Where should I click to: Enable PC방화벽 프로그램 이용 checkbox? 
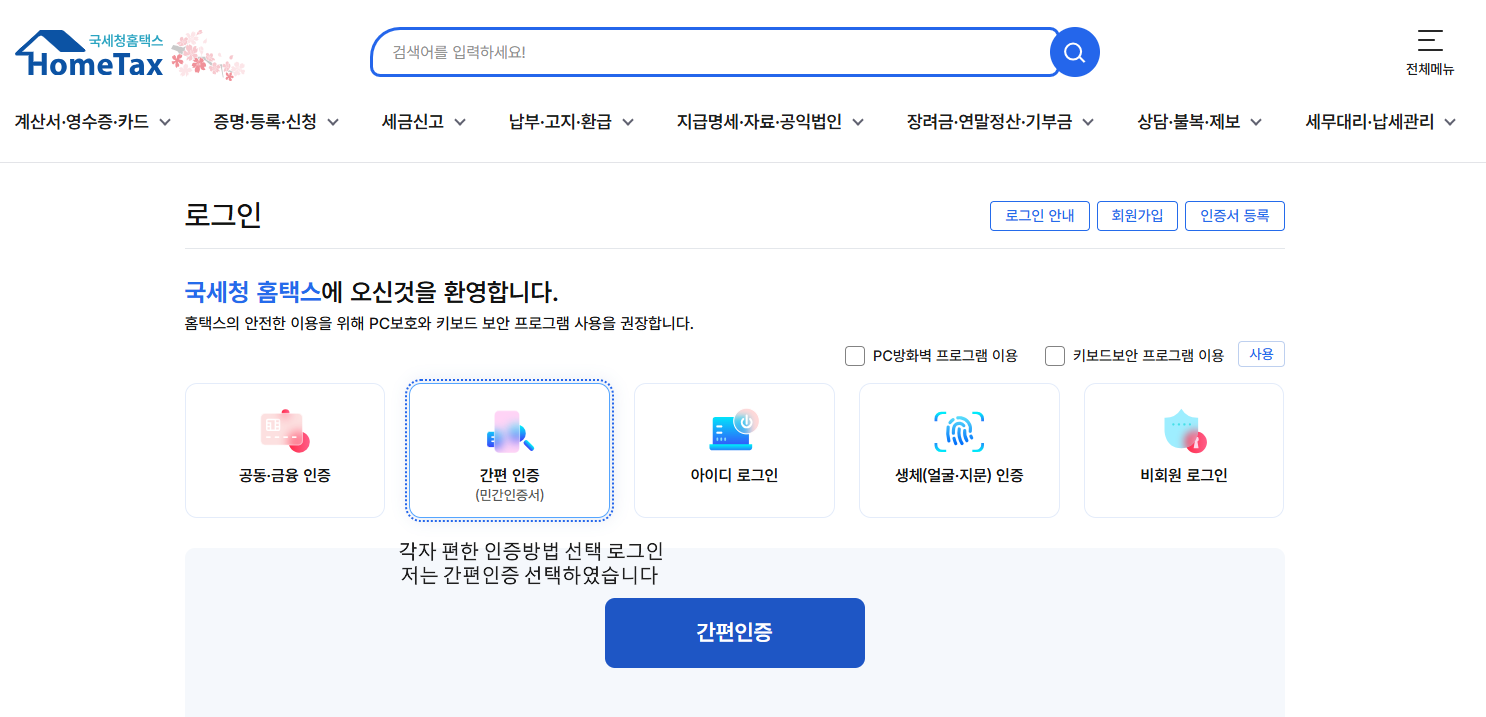(855, 355)
